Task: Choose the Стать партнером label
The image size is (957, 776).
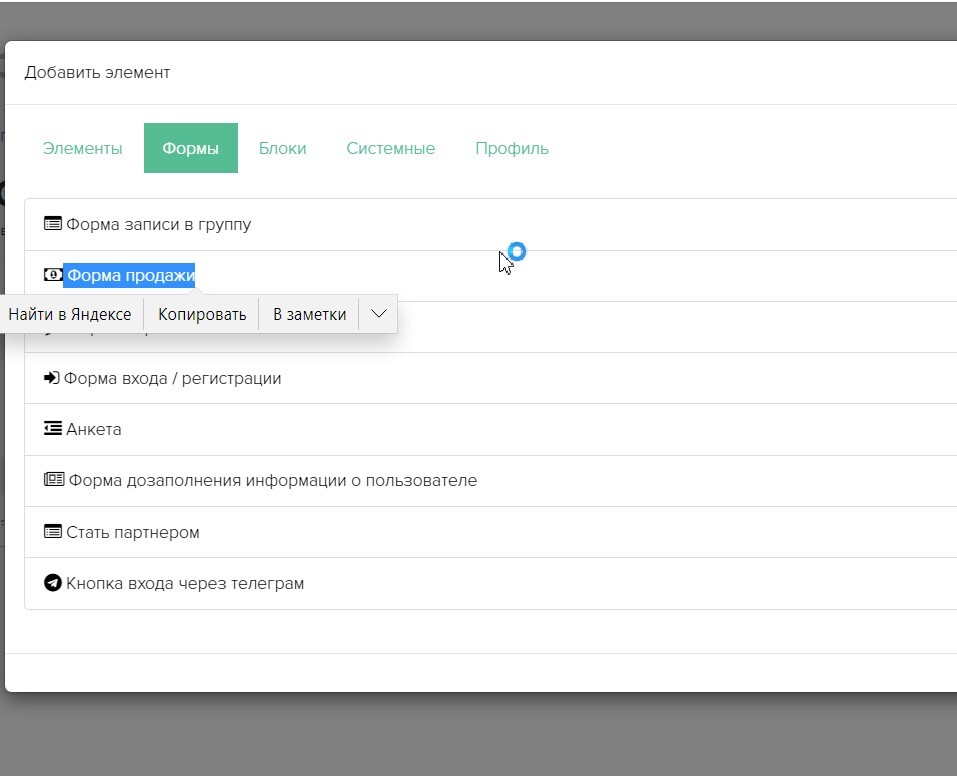Action: [x=133, y=532]
